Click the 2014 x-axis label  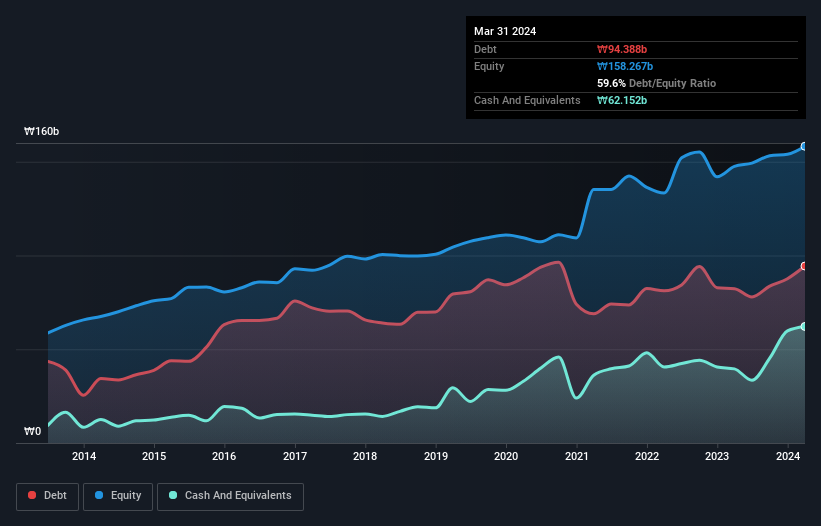(84, 456)
